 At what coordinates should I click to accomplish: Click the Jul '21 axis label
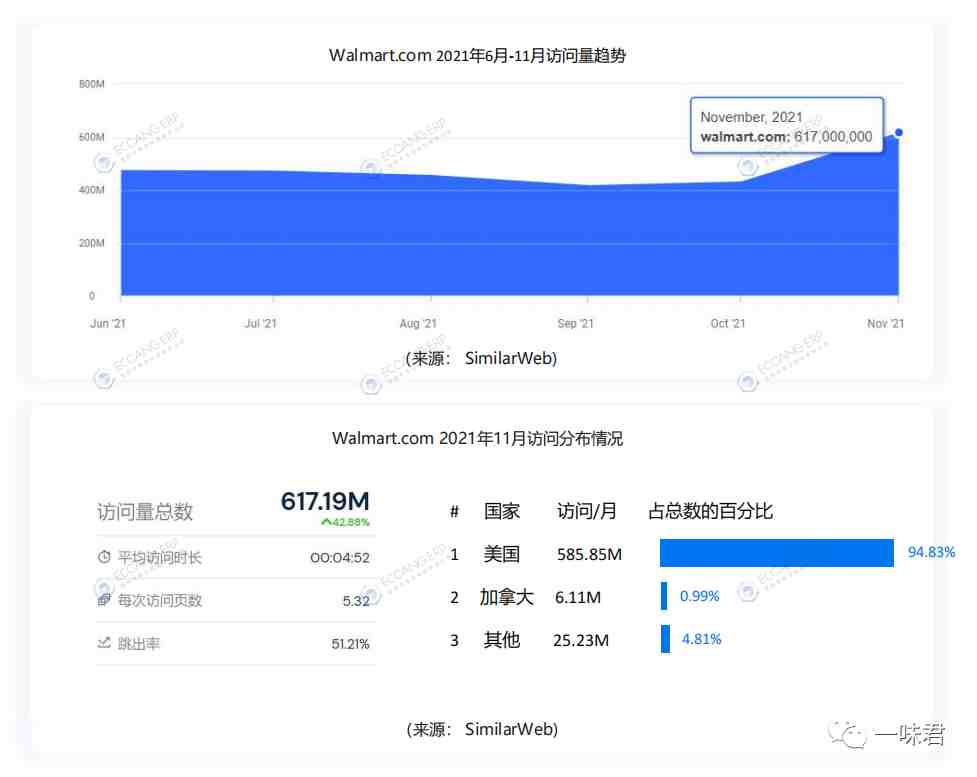click(x=260, y=323)
